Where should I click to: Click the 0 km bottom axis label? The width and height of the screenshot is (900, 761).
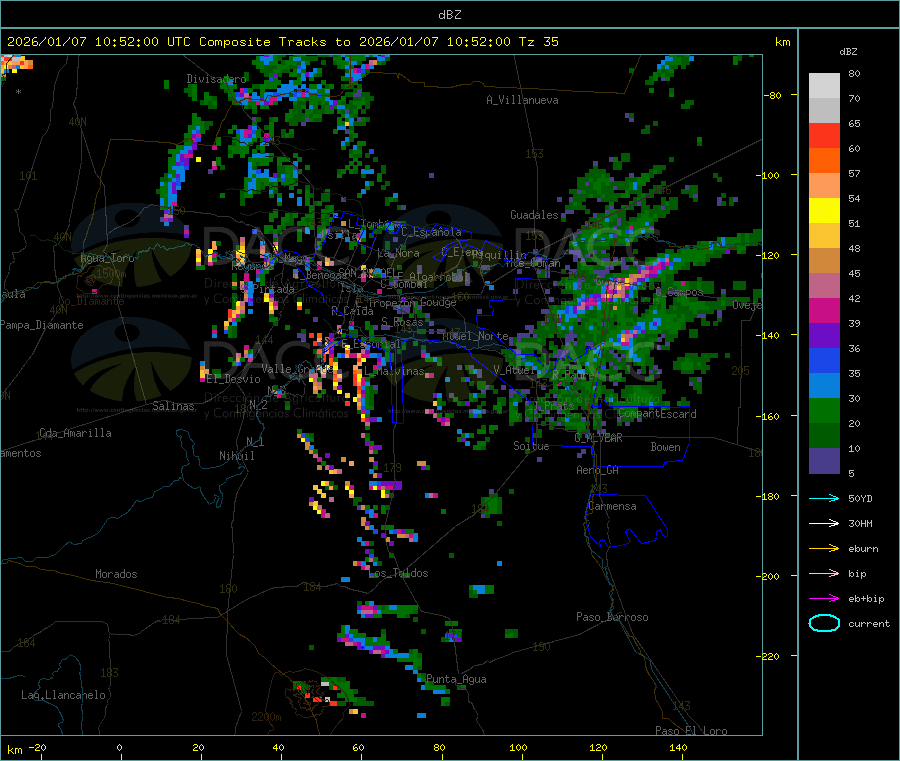(x=119, y=747)
